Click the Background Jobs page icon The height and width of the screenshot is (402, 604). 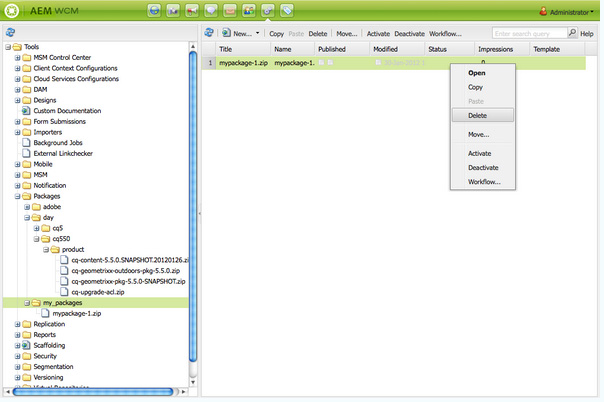26,143
